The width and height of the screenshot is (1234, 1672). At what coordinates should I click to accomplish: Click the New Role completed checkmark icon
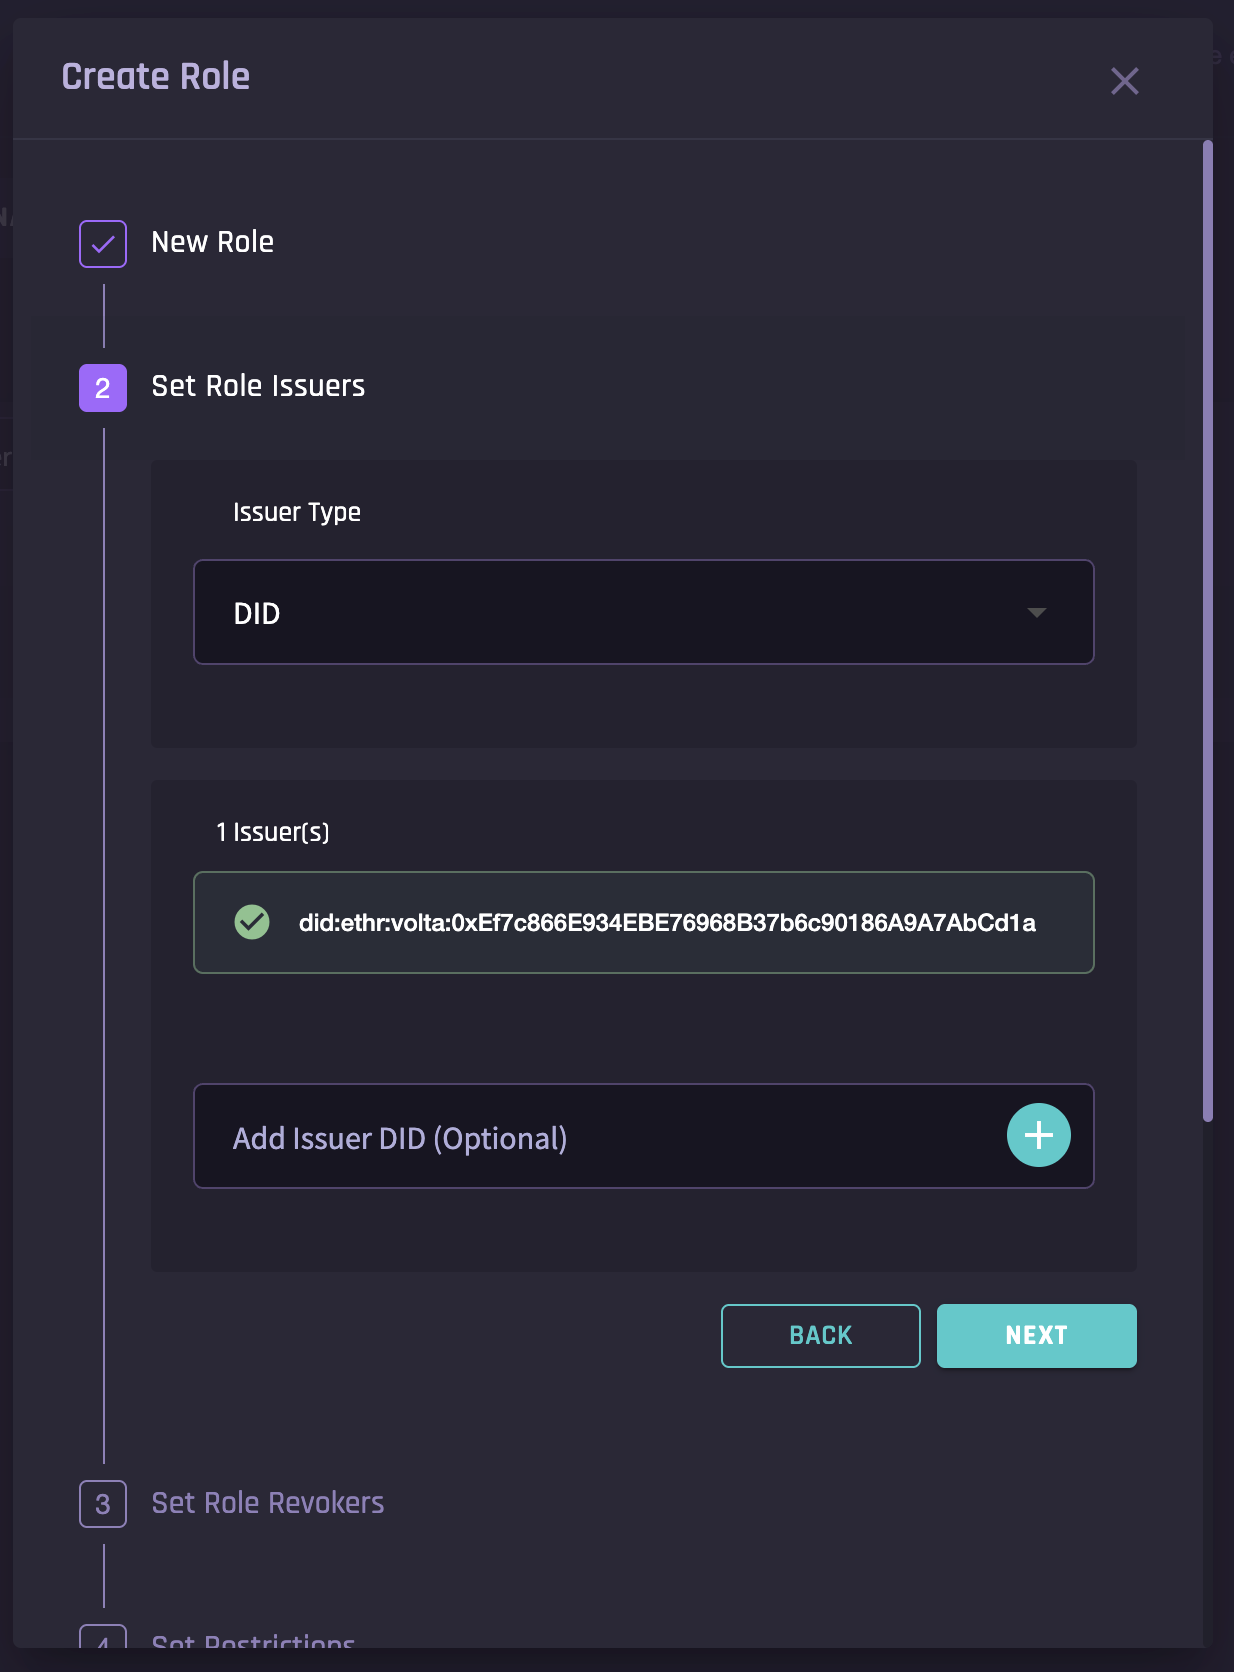click(103, 244)
